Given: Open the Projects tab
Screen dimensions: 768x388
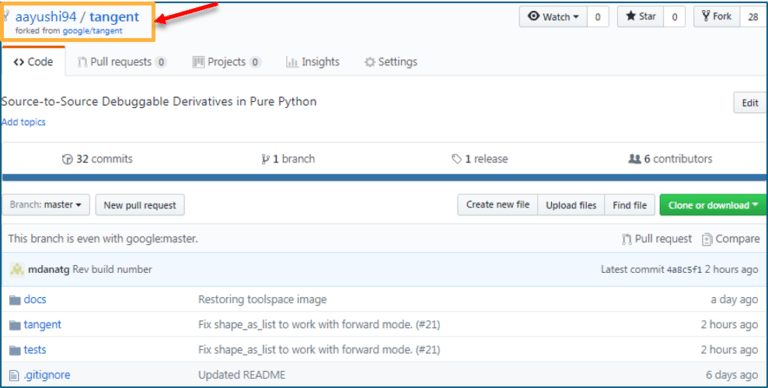Looking at the screenshot, I should tap(226, 62).
